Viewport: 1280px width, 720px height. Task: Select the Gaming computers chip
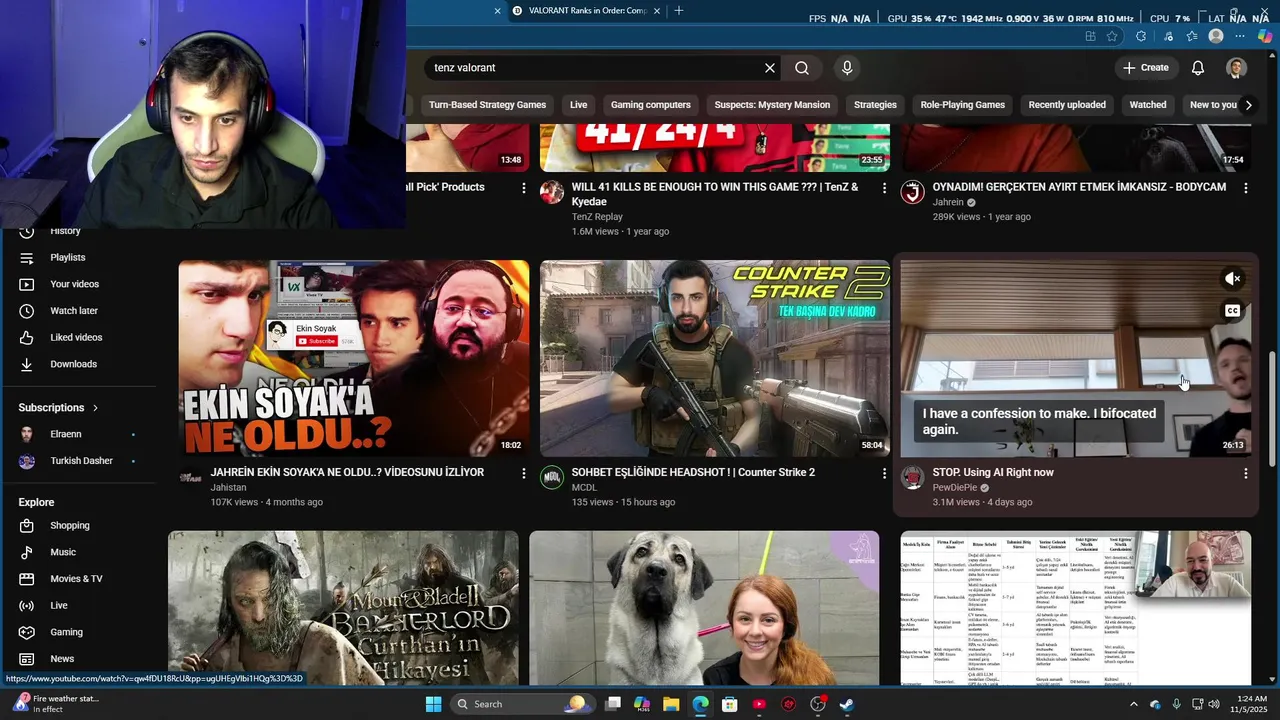(650, 105)
